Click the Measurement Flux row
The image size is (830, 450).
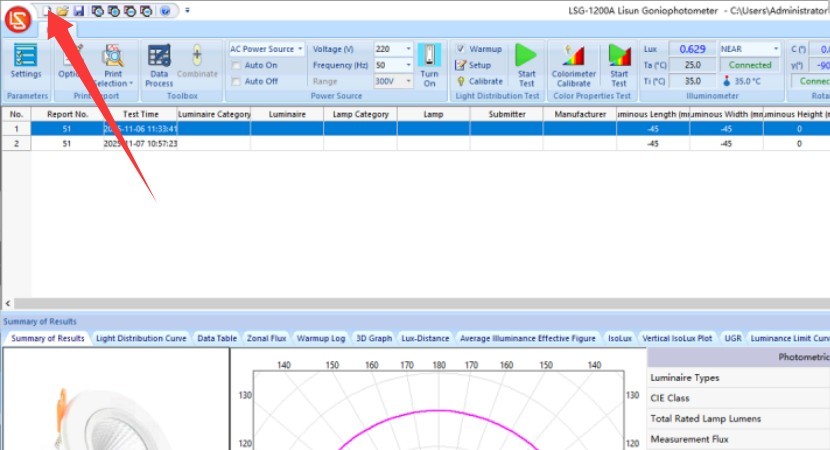tap(738, 439)
